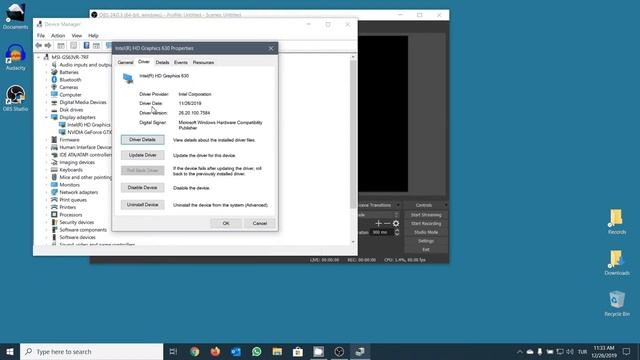Open the Recycle Bin
Viewport: 640px width, 360px height.
tap(617, 303)
